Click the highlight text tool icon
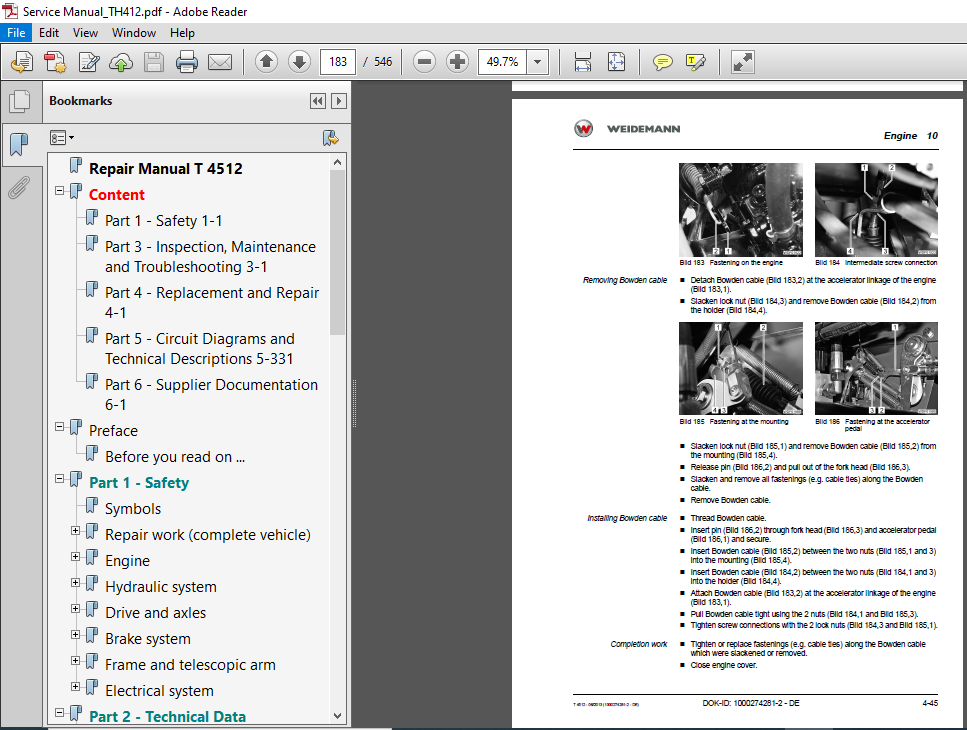Screen dimensions: 967x730 pyautogui.click(x=695, y=62)
